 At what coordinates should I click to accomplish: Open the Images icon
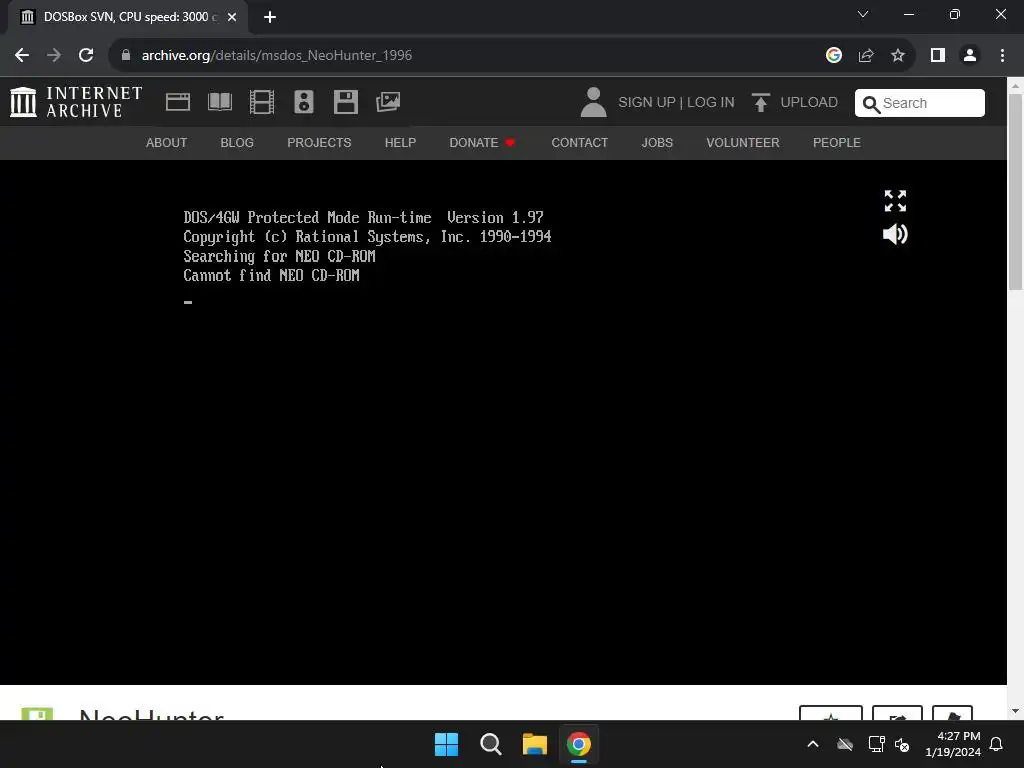click(388, 102)
